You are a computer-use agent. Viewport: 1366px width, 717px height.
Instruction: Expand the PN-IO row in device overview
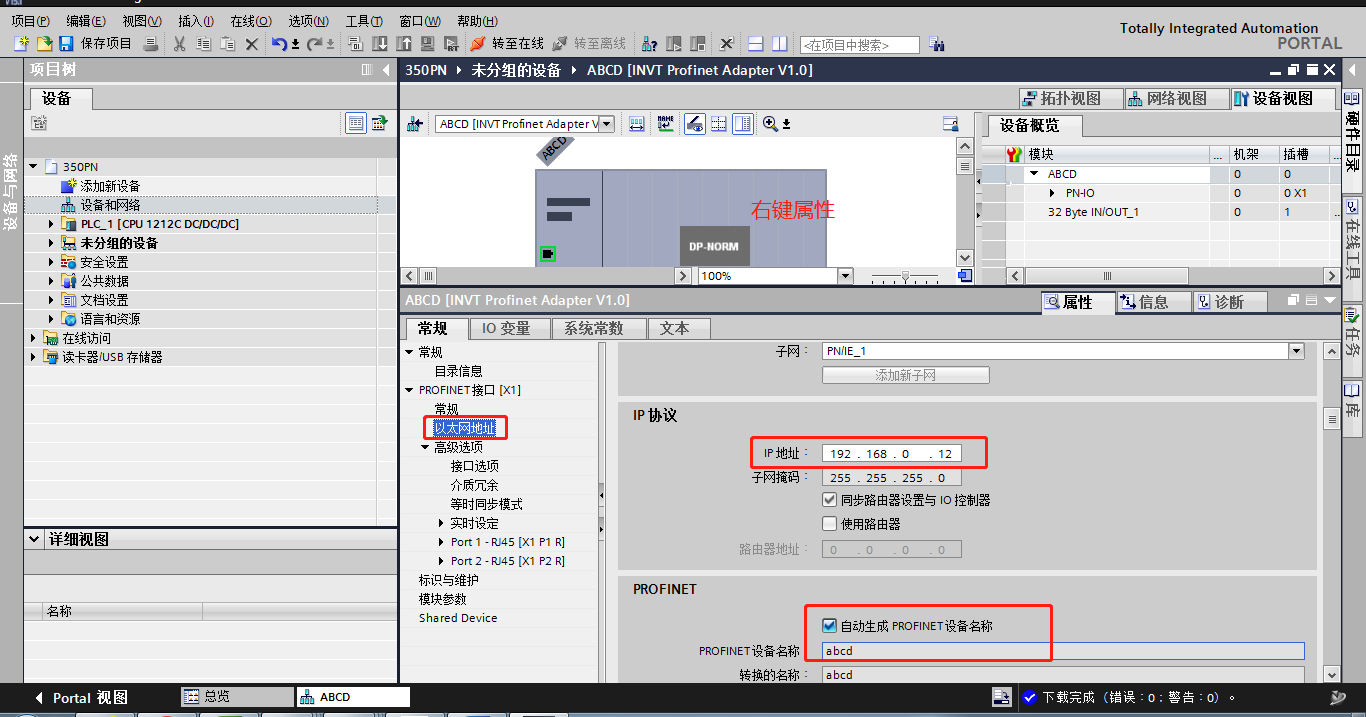coord(1053,193)
